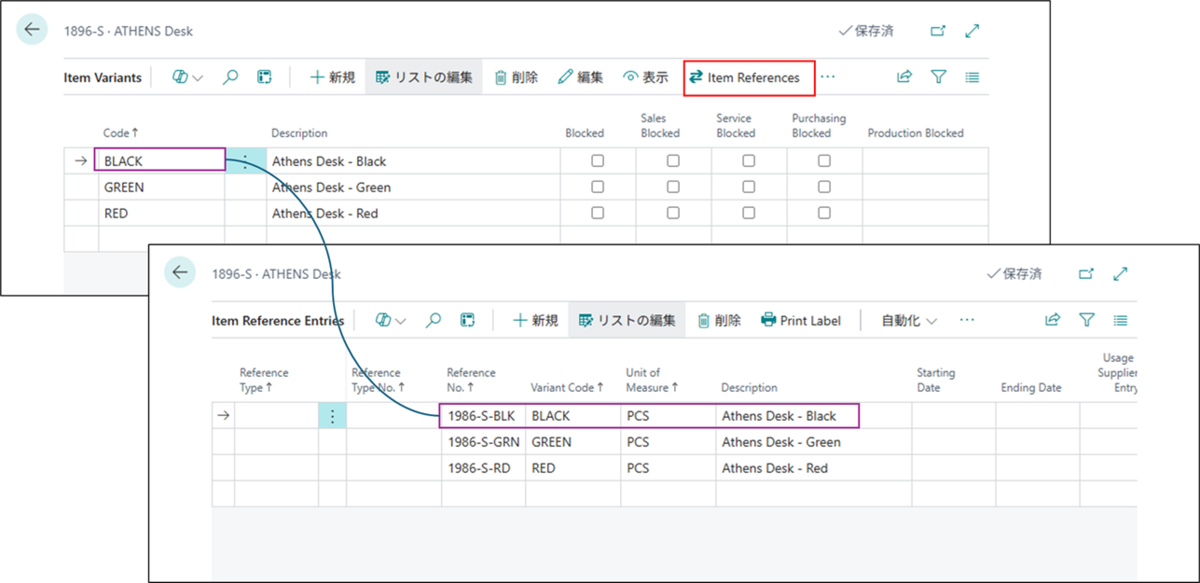
Task: Click 表示 in Item Variants toolbar
Action: click(645, 77)
